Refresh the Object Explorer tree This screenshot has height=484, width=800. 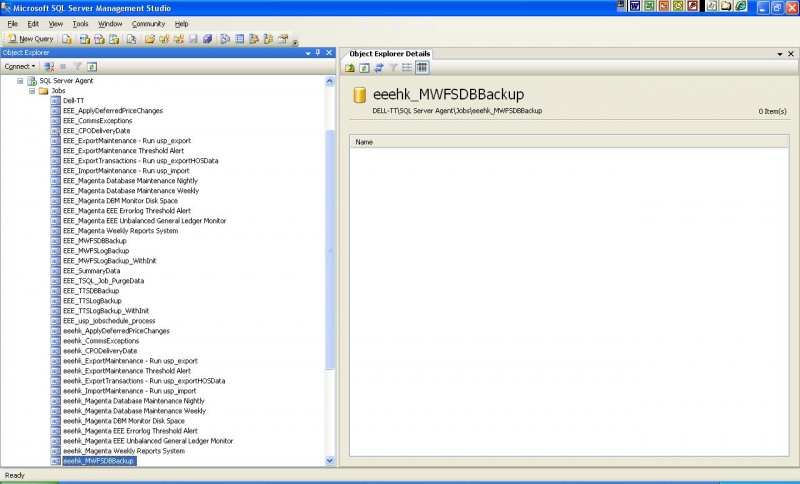click(x=92, y=66)
